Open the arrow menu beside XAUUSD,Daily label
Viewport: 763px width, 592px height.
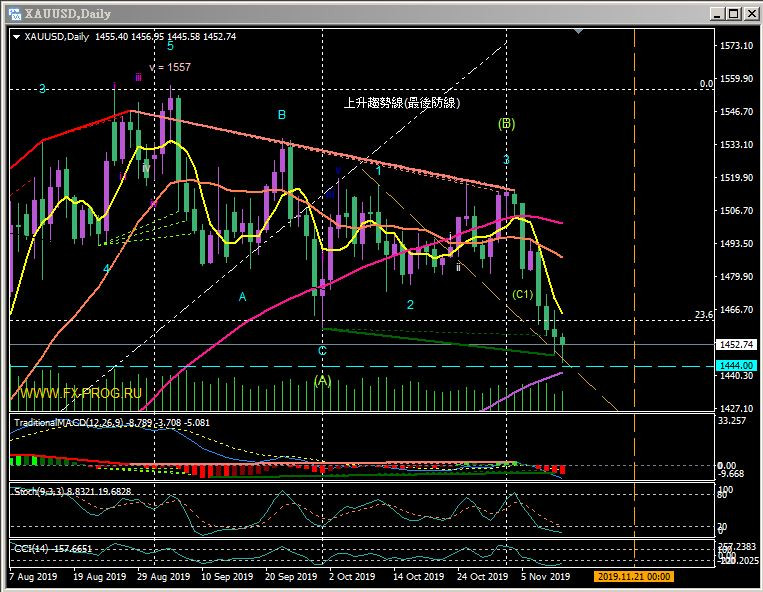pos(16,37)
